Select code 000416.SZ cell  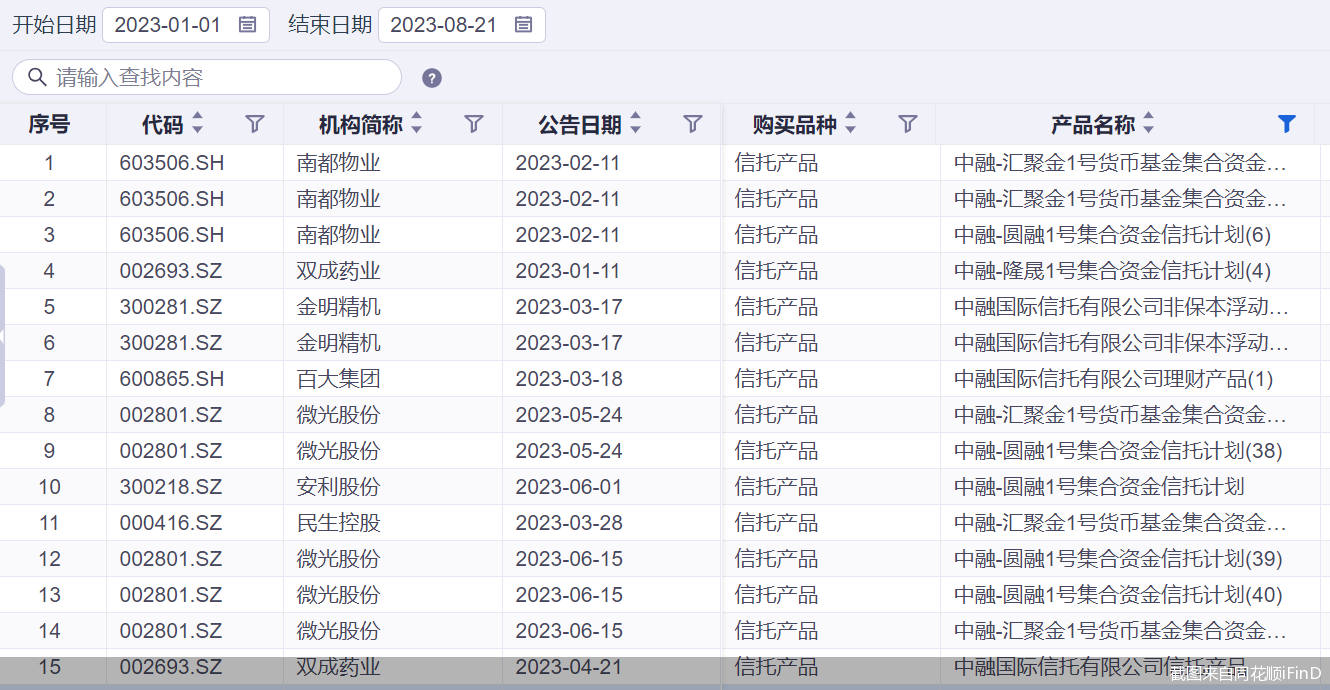tap(171, 523)
